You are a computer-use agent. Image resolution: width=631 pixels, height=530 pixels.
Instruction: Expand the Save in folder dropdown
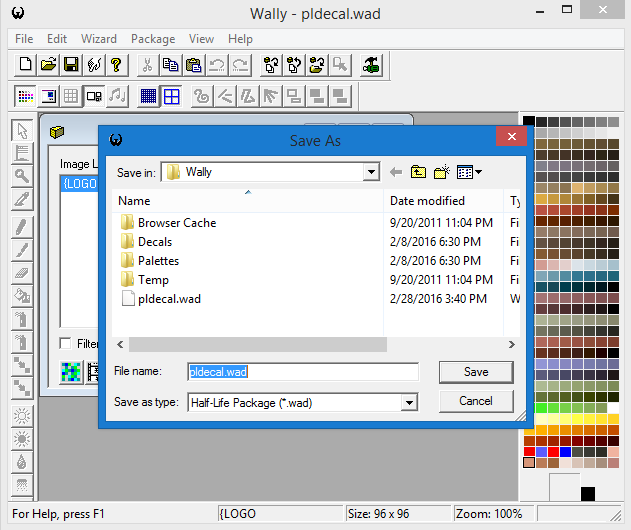point(371,172)
